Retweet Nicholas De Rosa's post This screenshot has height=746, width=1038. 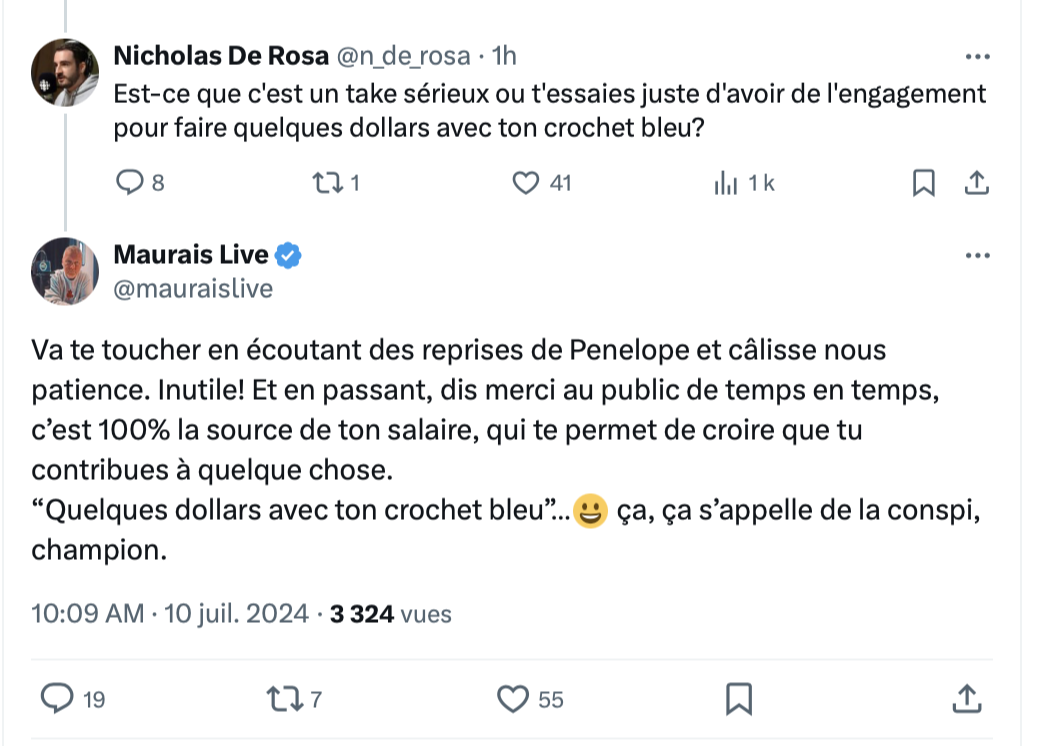pyautogui.click(x=326, y=183)
